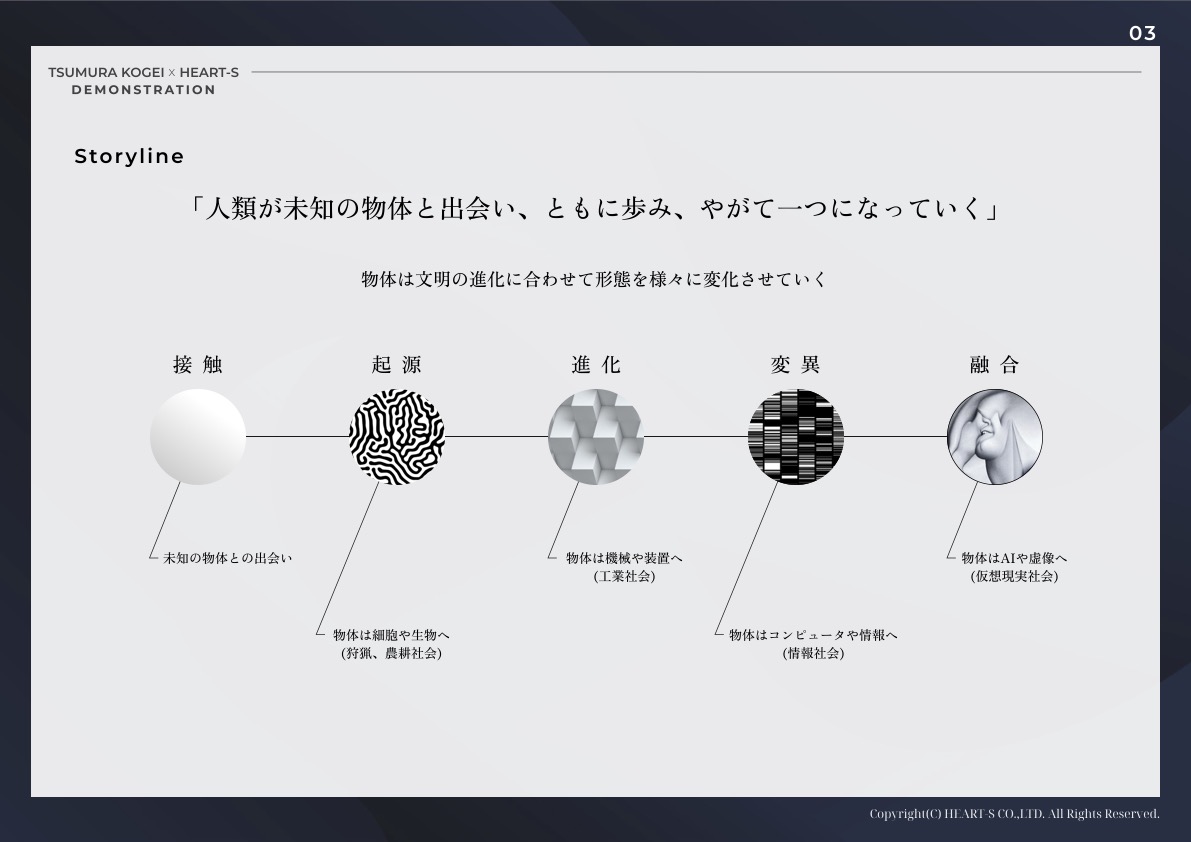Select the black-and-white maze pattern circle

click(397, 437)
